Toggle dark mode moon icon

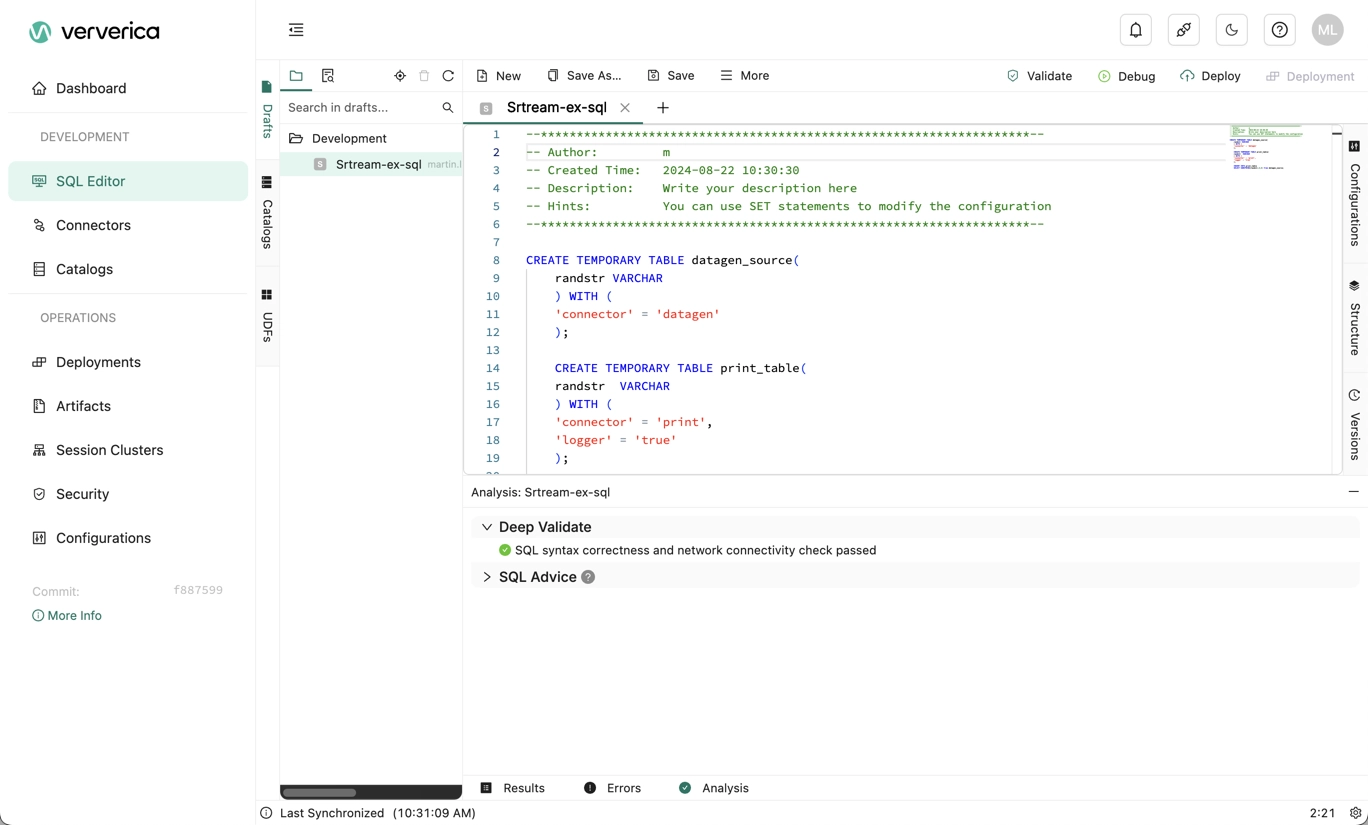tap(1232, 30)
